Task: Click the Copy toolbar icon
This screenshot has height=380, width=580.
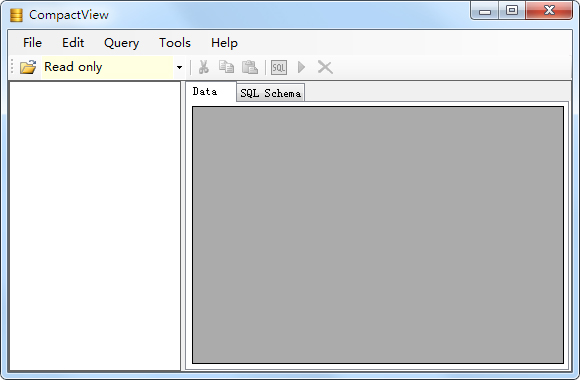Action: 226,67
